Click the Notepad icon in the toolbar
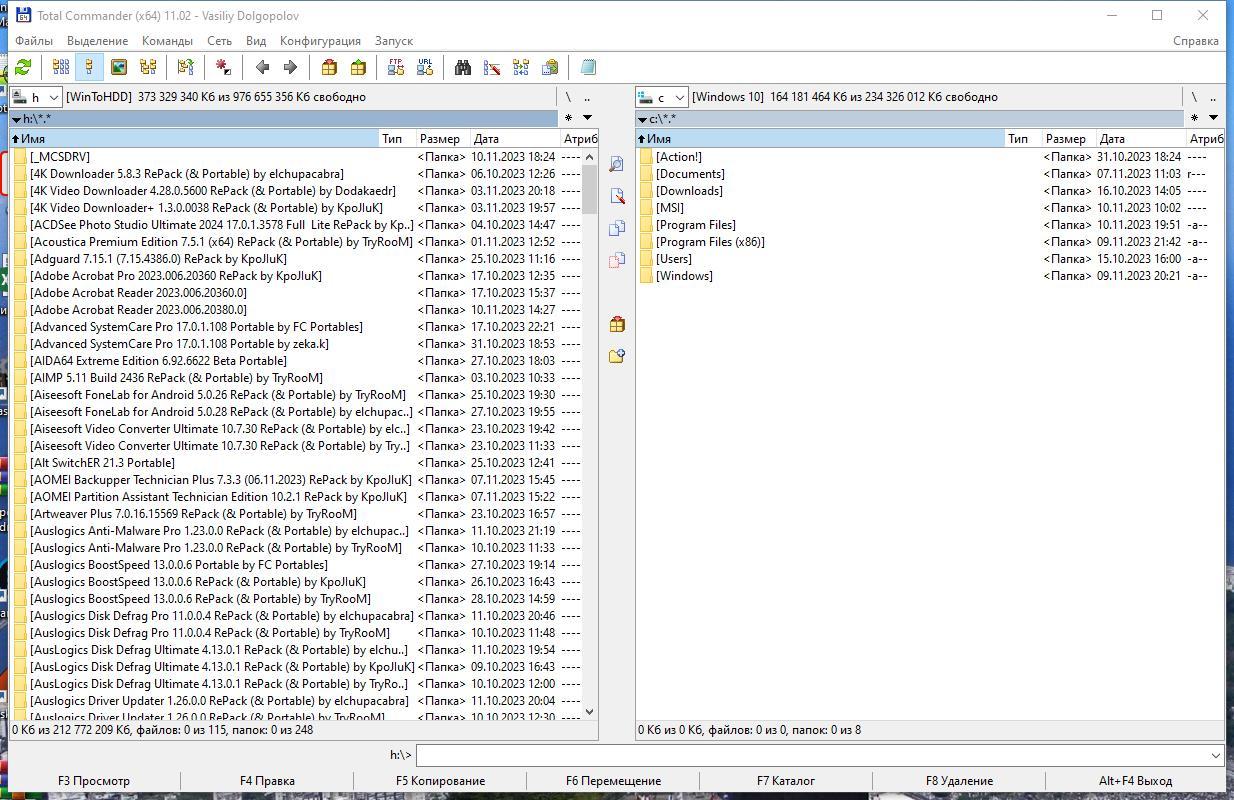This screenshot has height=800, width=1234. pyautogui.click(x=588, y=67)
